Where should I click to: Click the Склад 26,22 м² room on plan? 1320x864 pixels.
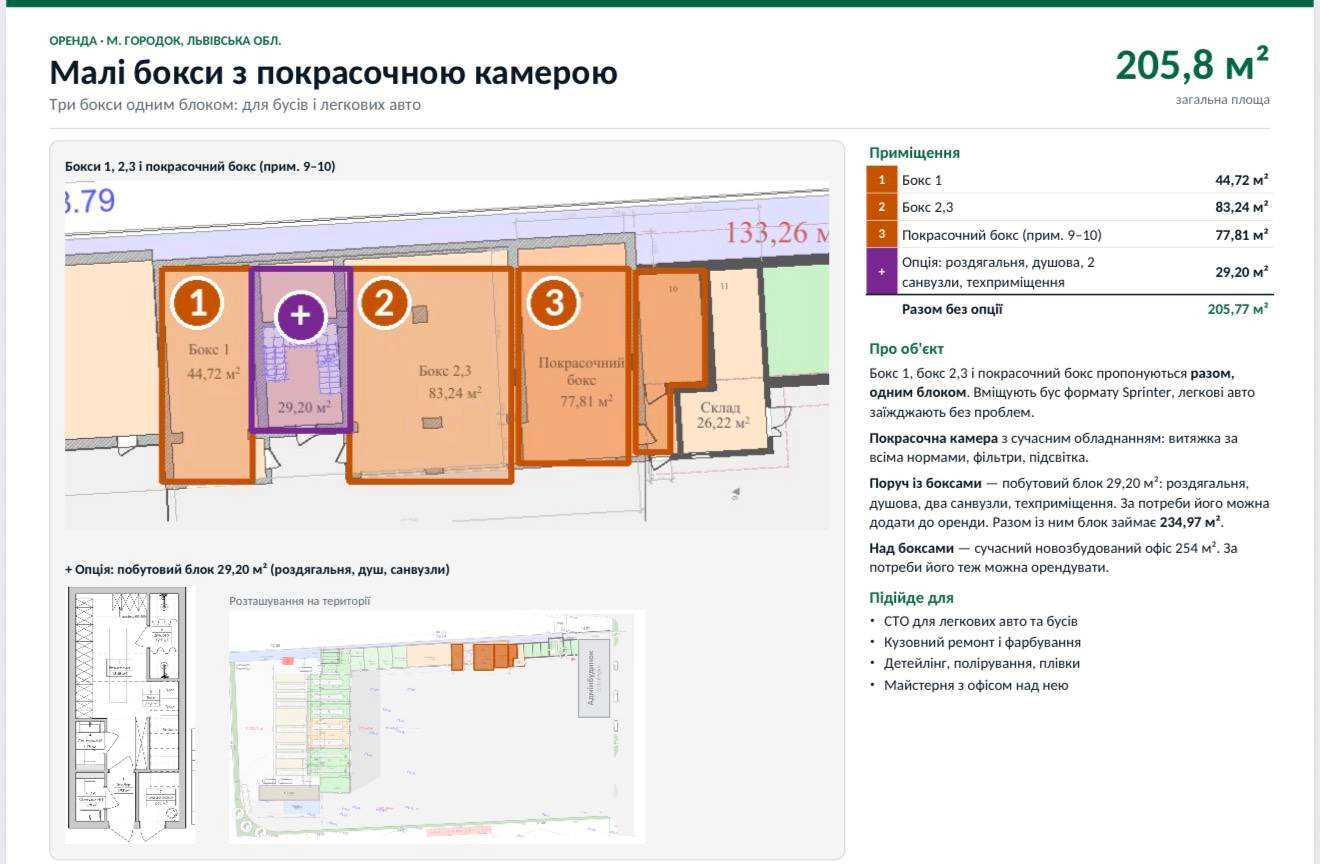click(722, 415)
